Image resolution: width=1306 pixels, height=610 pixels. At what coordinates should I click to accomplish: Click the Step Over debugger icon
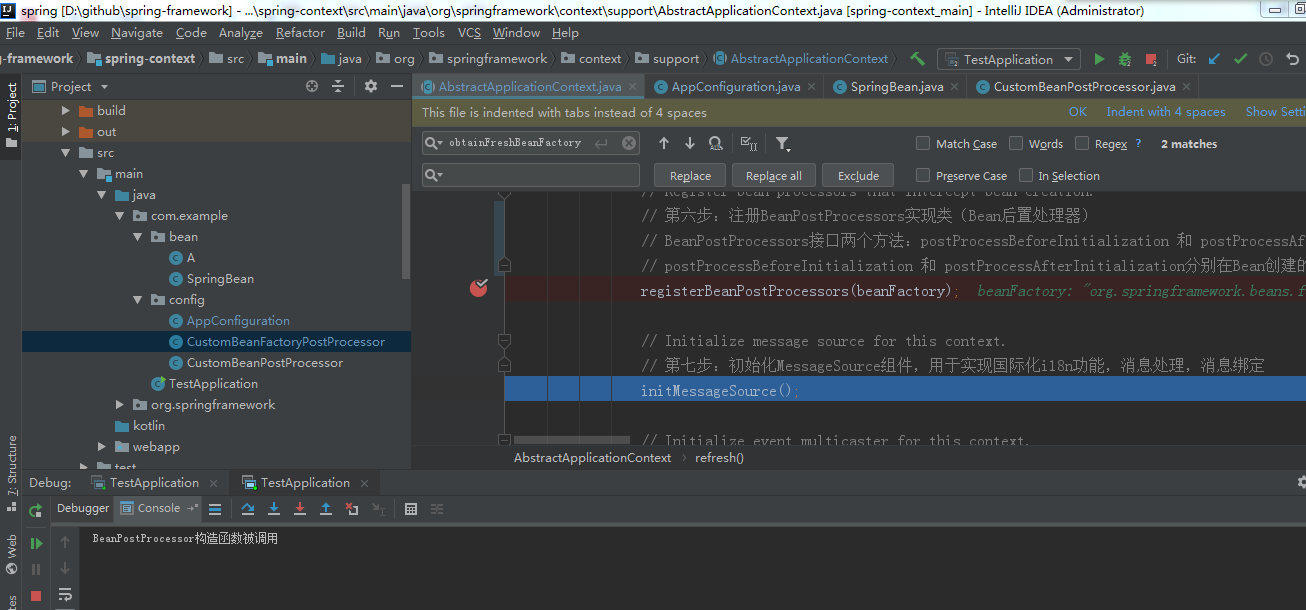[x=248, y=508]
